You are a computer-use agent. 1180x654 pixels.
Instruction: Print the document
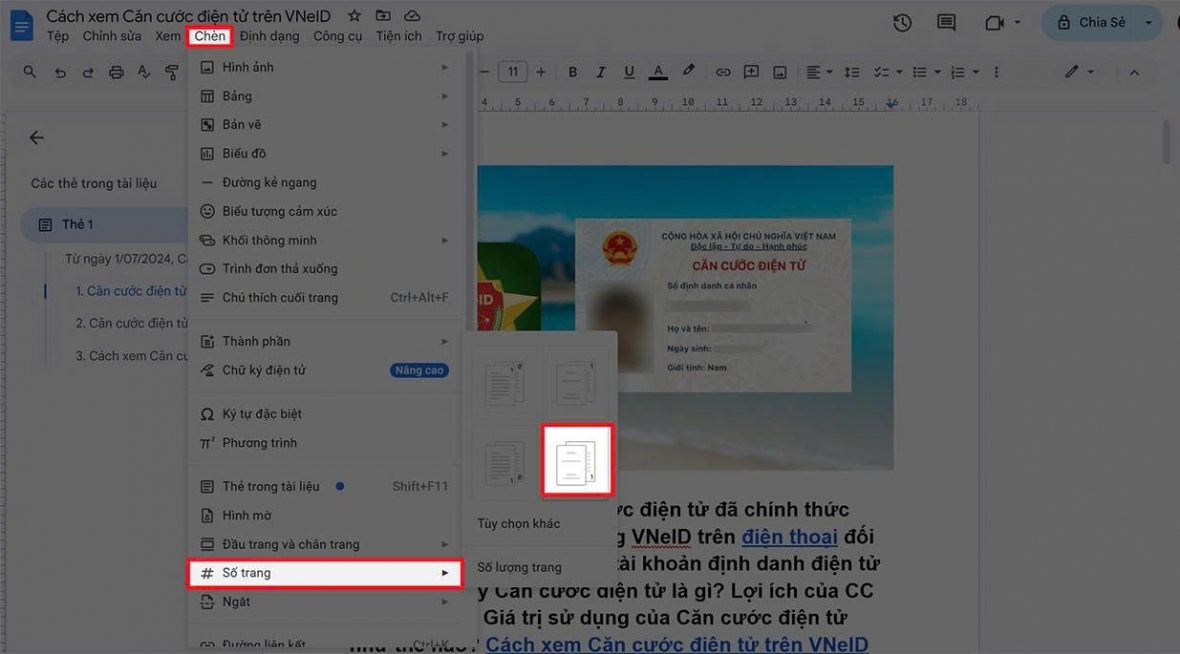click(116, 72)
